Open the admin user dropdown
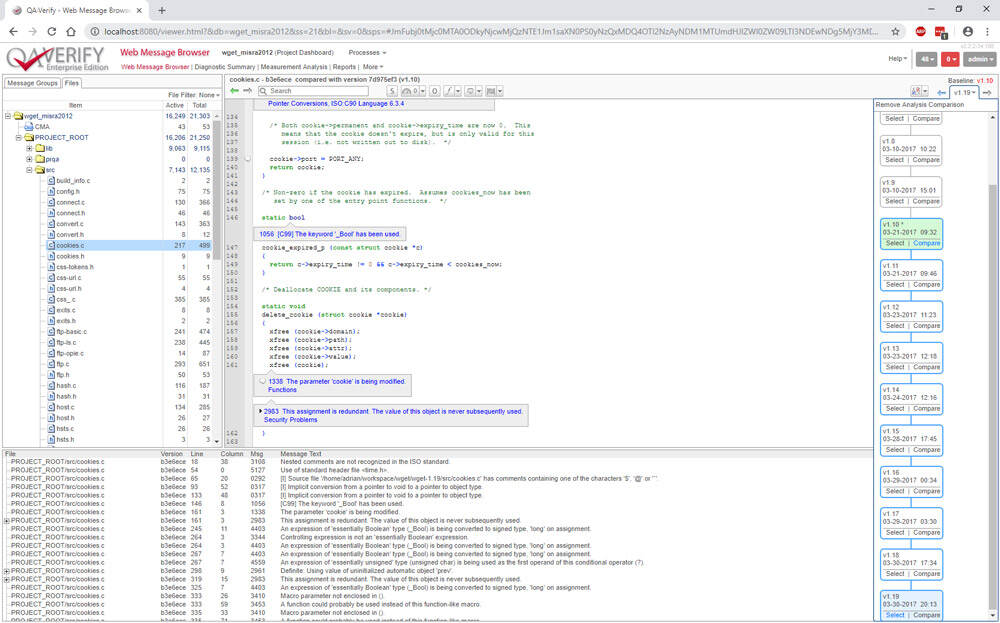The height and width of the screenshot is (623, 1000). pos(980,59)
